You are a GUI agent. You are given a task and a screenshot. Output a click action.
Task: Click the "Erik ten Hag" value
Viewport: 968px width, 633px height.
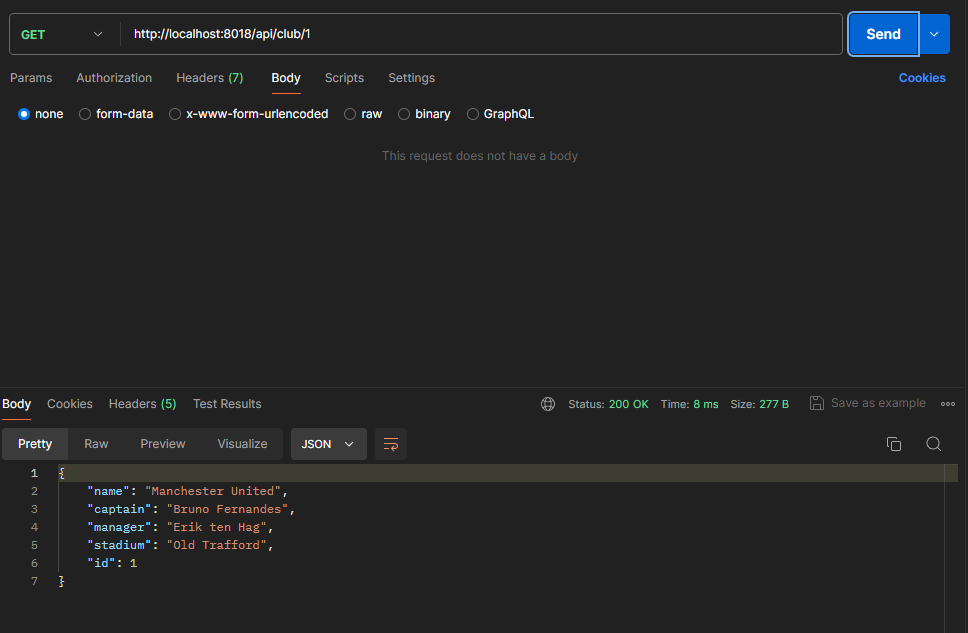217,527
